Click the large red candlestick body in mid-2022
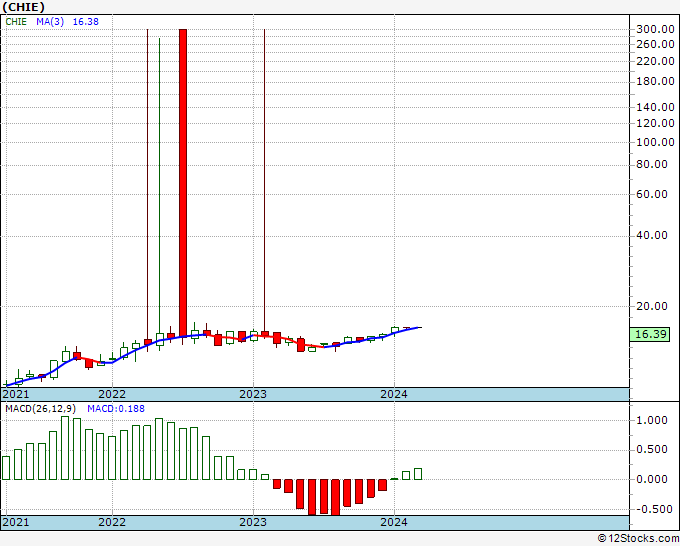This screenshot has height=546, width=680. (x=183, y=183)
